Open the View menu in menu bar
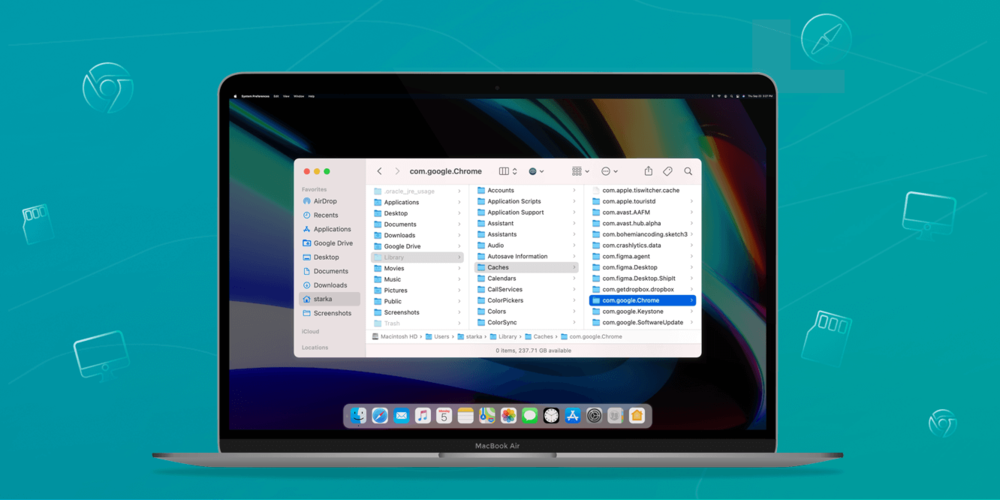The image size is (1000, 500). coord(286,96)
